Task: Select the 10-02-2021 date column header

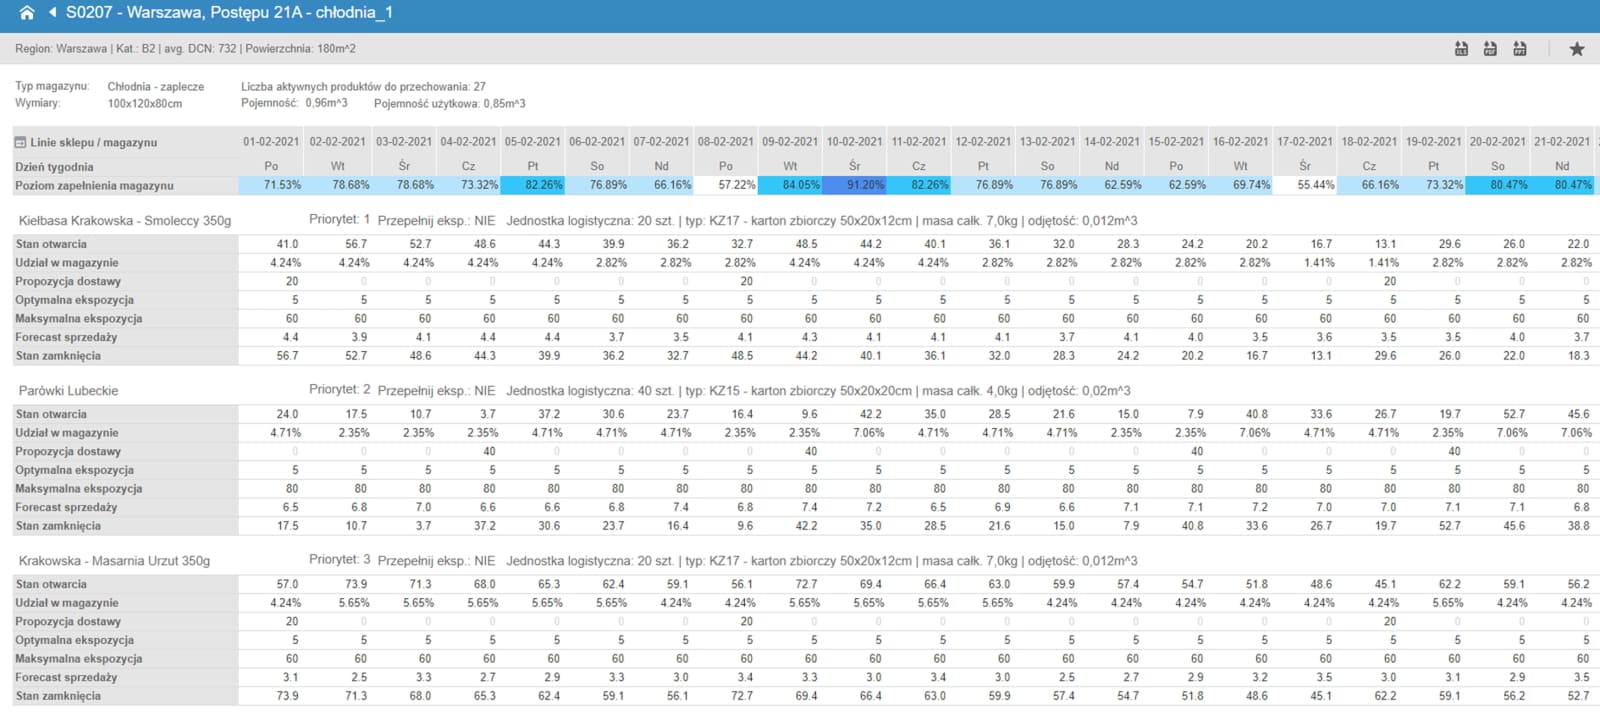Action: 854,142
